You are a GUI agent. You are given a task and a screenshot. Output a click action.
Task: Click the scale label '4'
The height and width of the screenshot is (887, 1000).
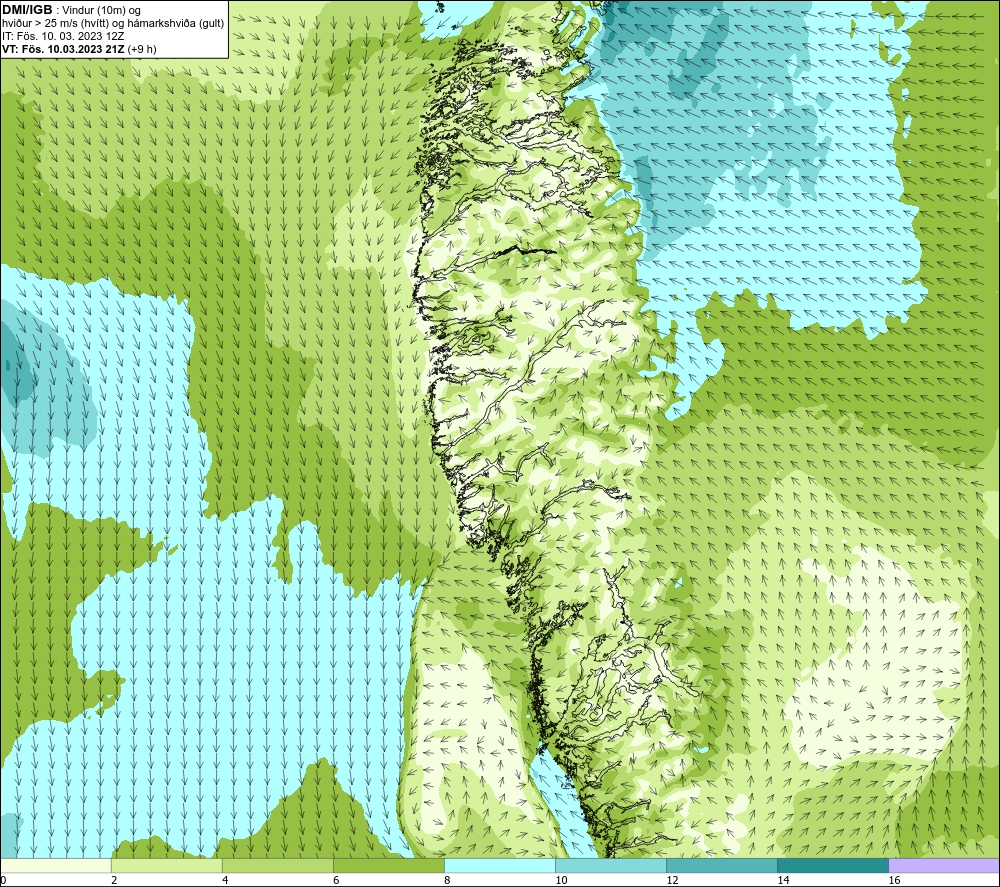(x=225, y=881)
